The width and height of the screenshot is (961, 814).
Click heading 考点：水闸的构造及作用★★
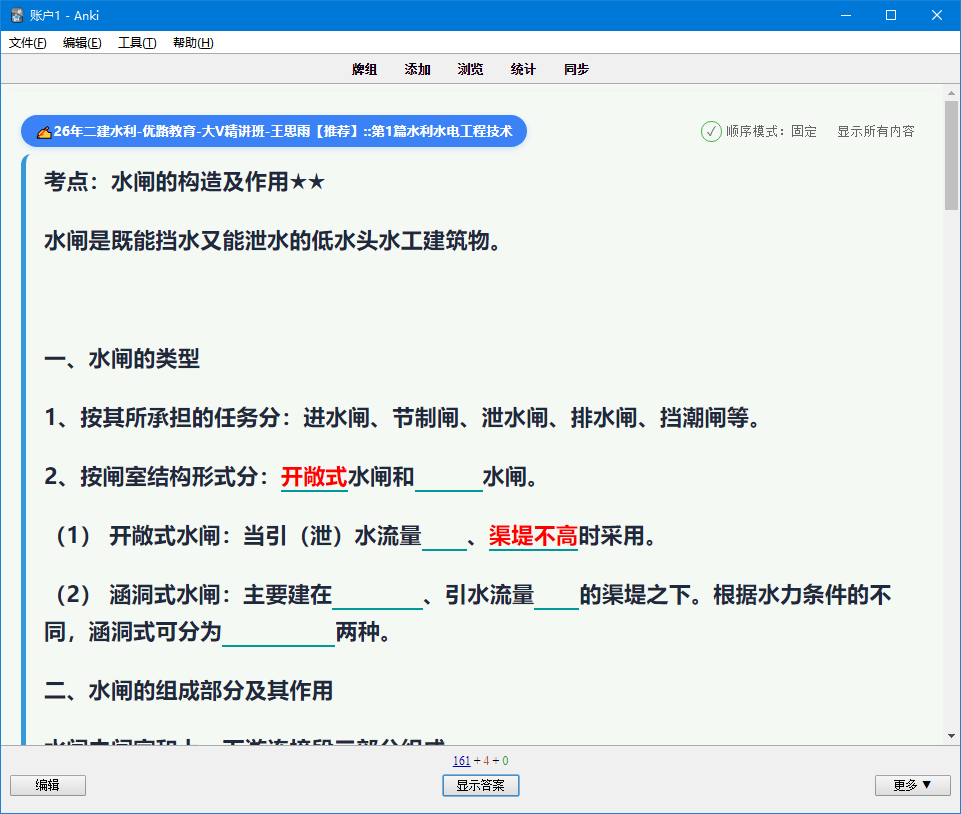pos(184,182)
